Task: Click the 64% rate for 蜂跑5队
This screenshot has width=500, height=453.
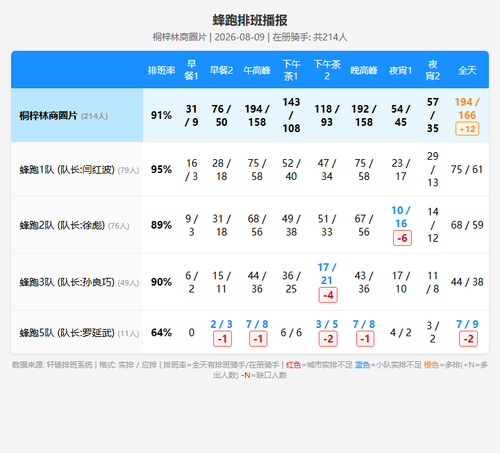Action: 161,332
